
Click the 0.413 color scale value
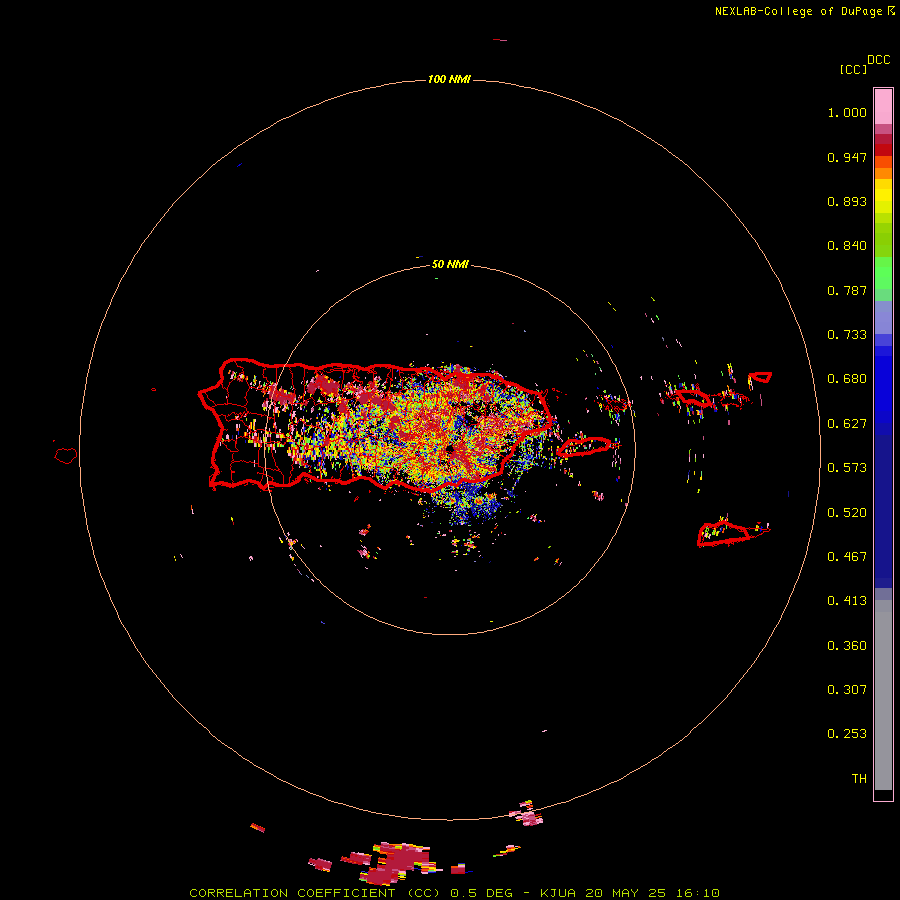pos(847,601)
